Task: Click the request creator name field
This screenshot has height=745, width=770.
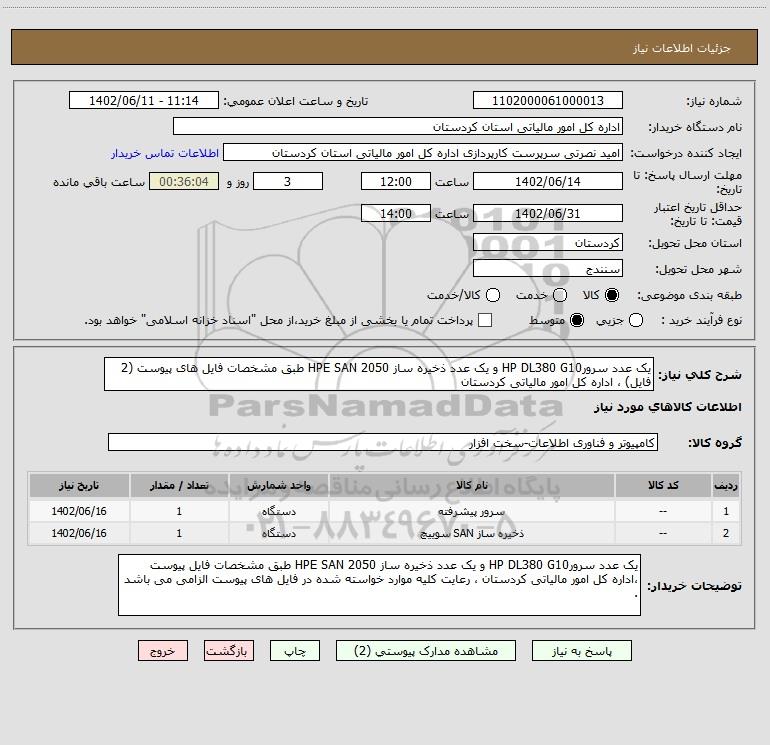Action: tap(423, 153)
